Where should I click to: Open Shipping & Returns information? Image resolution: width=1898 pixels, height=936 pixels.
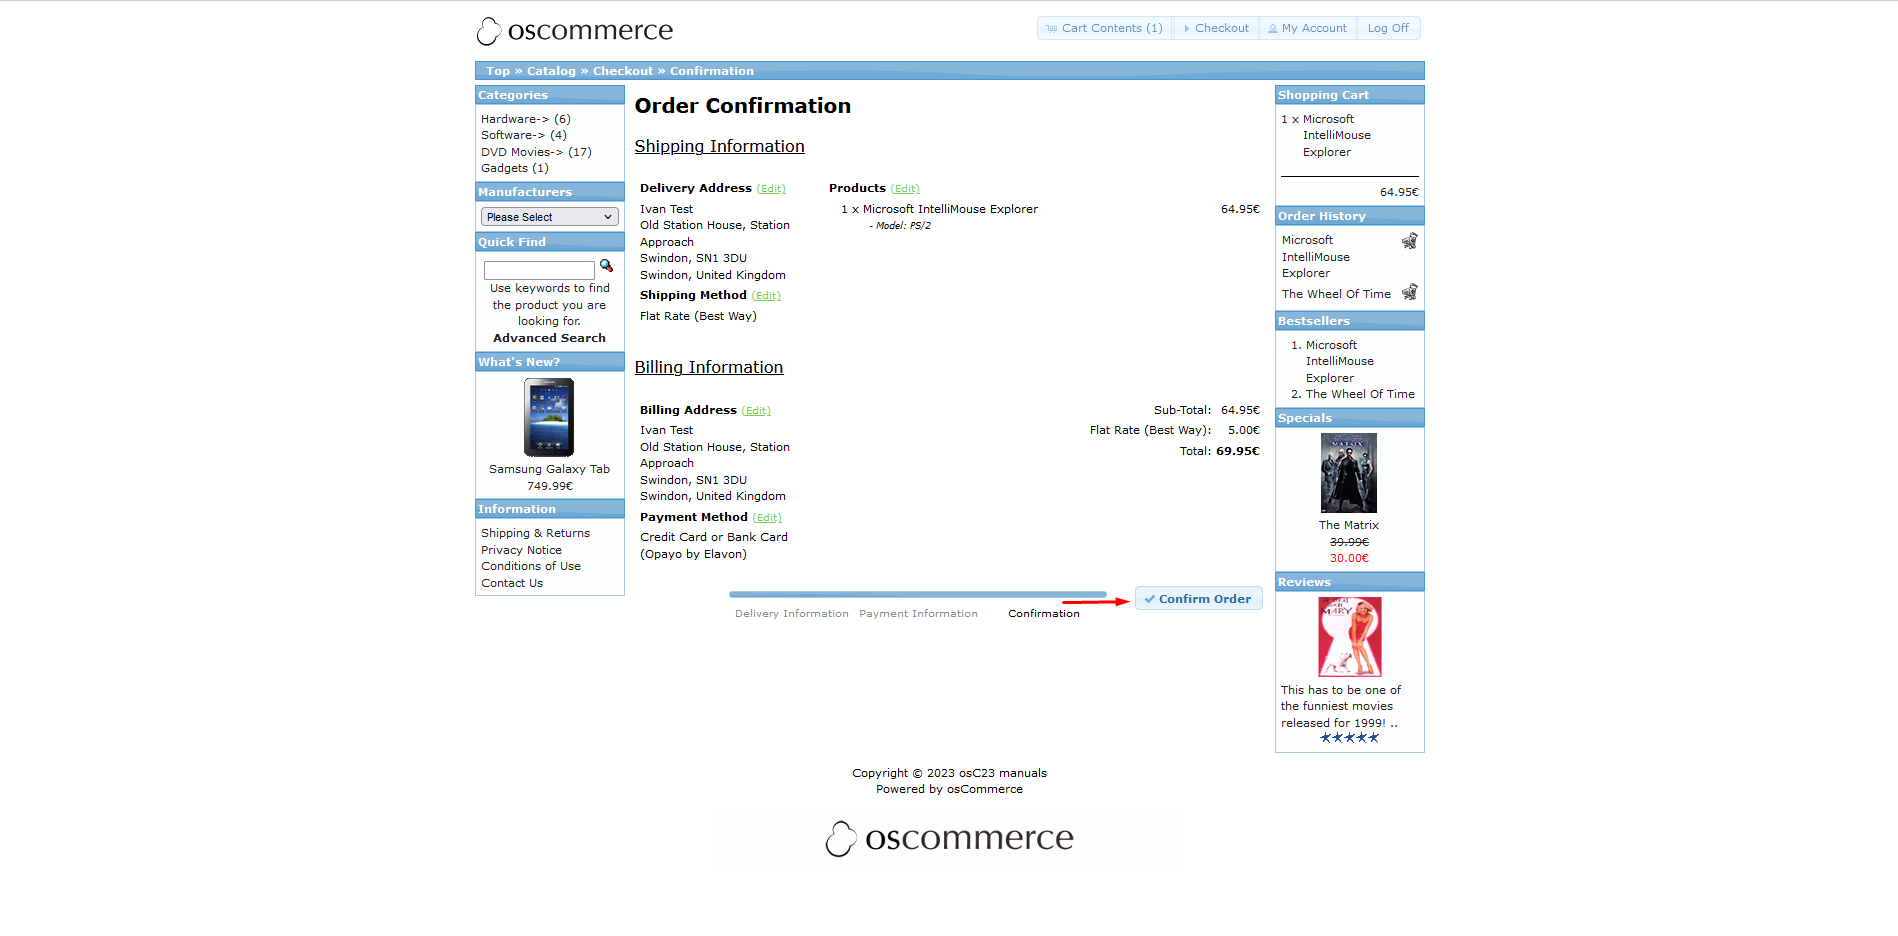click(x=535, y=533)
